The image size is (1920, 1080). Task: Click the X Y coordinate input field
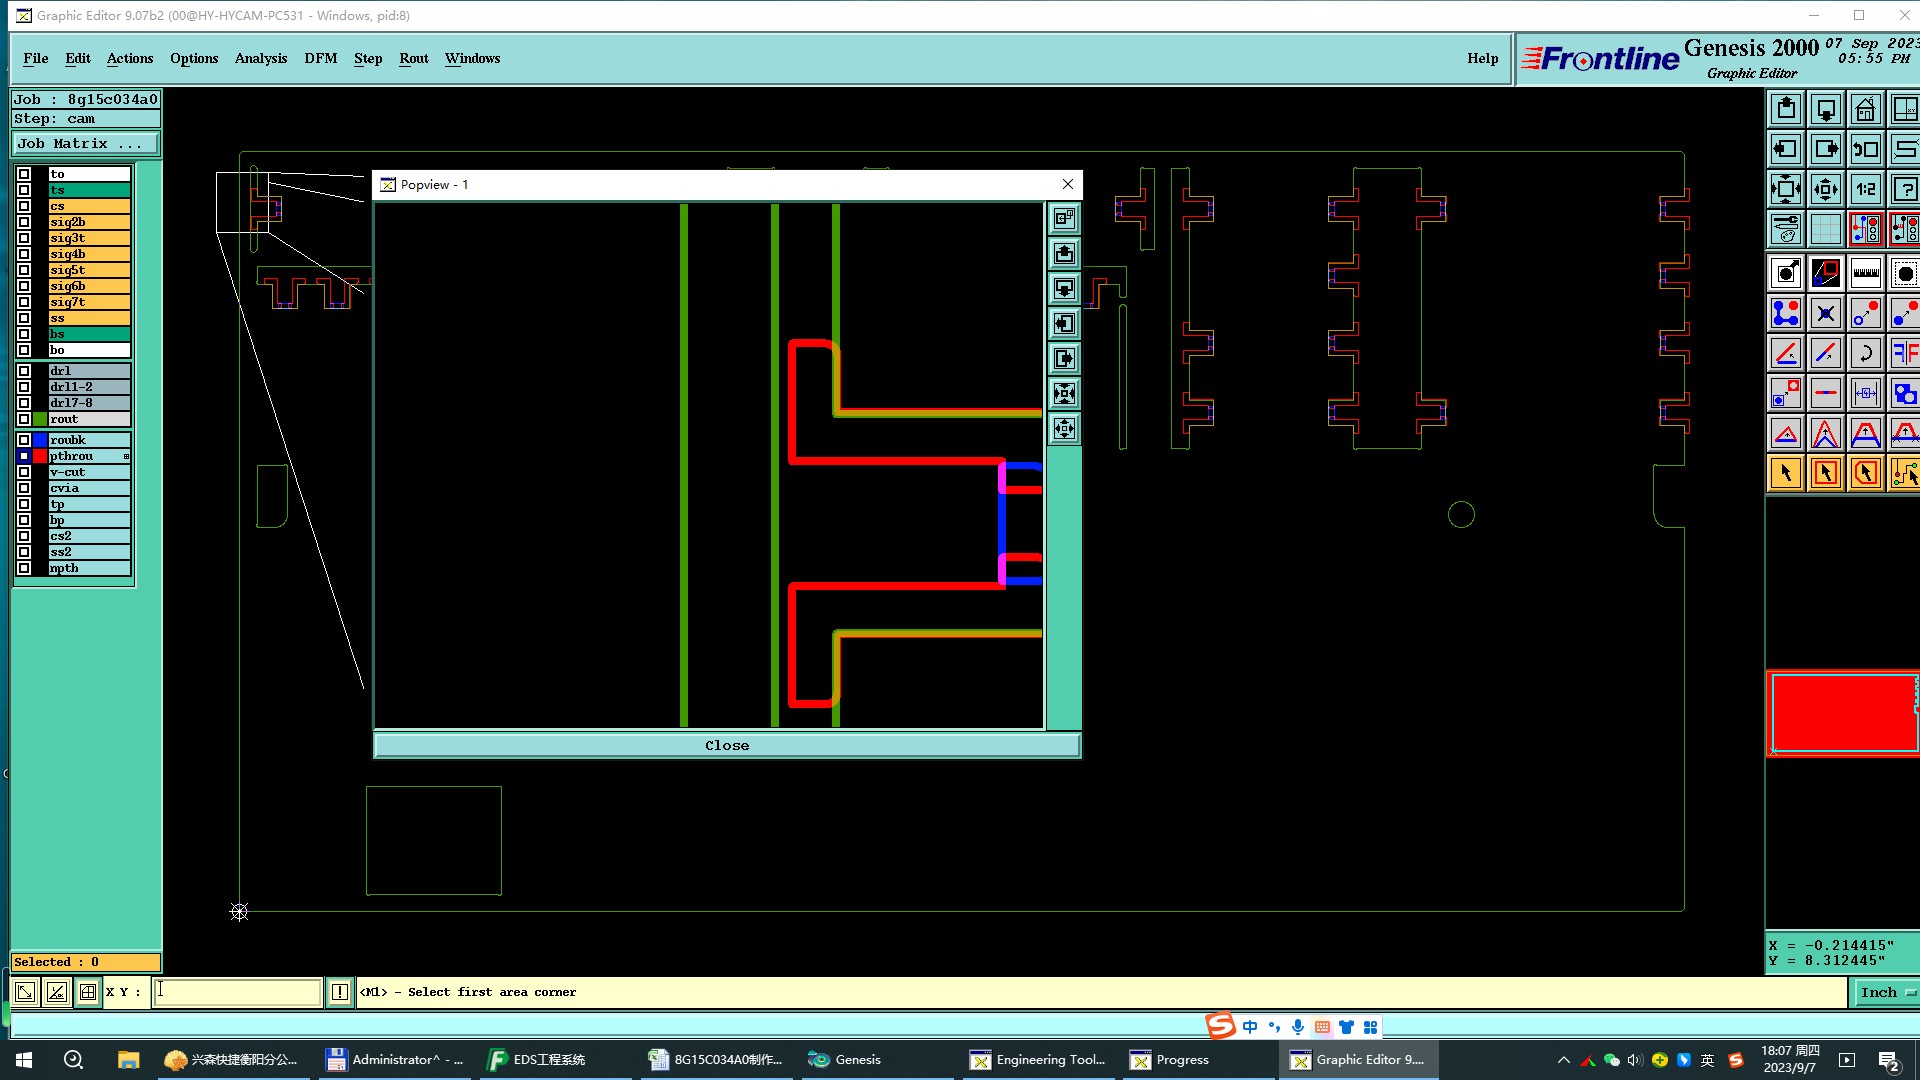click(x=237, y=992)
